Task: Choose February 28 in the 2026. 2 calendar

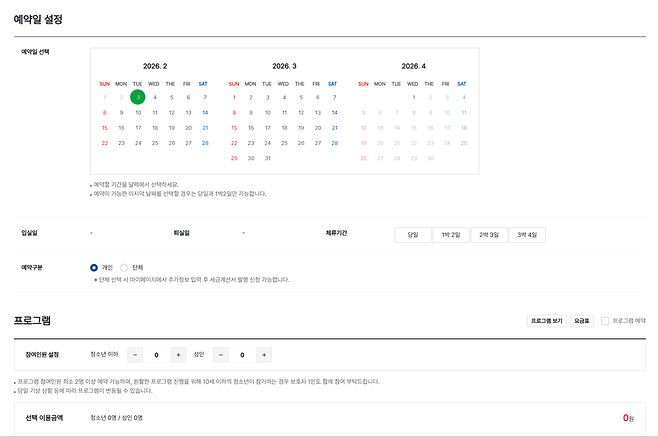Action: [x=205, y=143]
